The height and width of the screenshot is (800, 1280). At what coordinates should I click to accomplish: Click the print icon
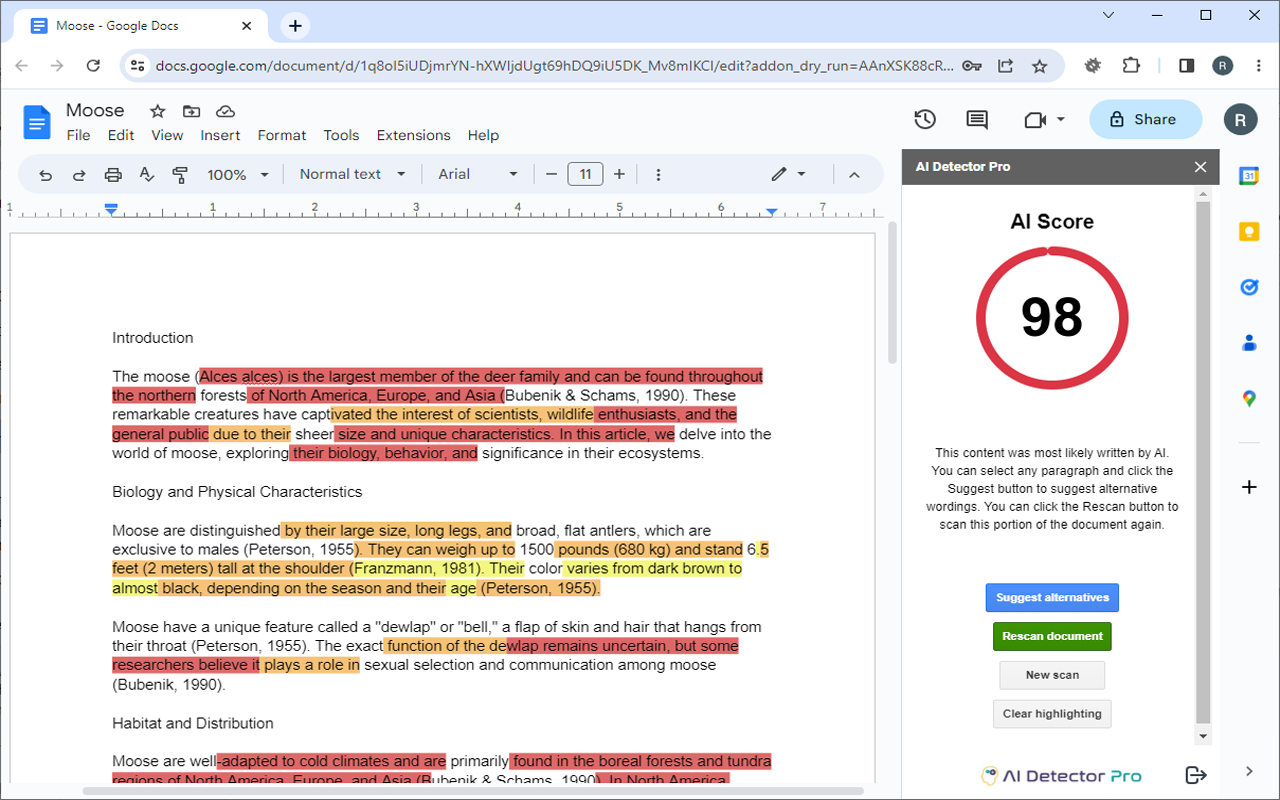pos(113,175)
